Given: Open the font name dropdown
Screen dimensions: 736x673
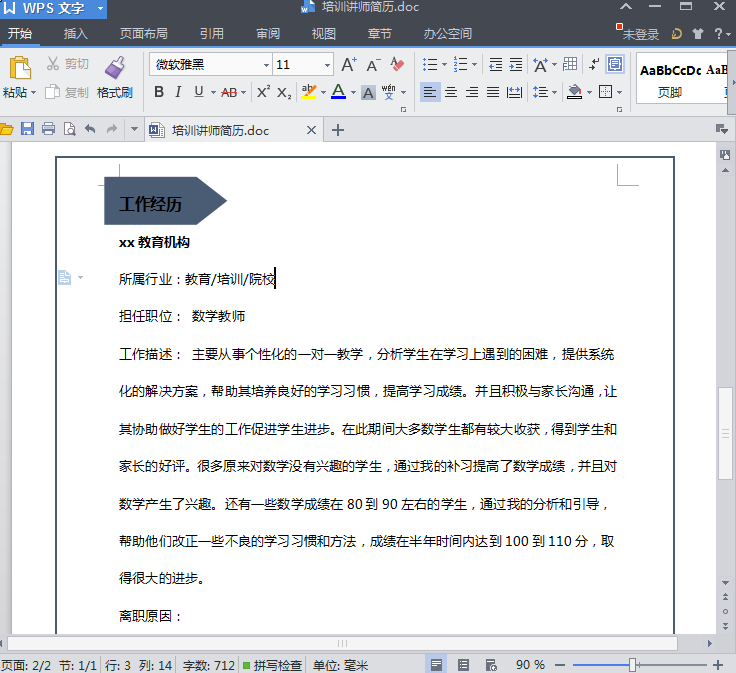Looking at the screenshot, I should click(266, 65).
